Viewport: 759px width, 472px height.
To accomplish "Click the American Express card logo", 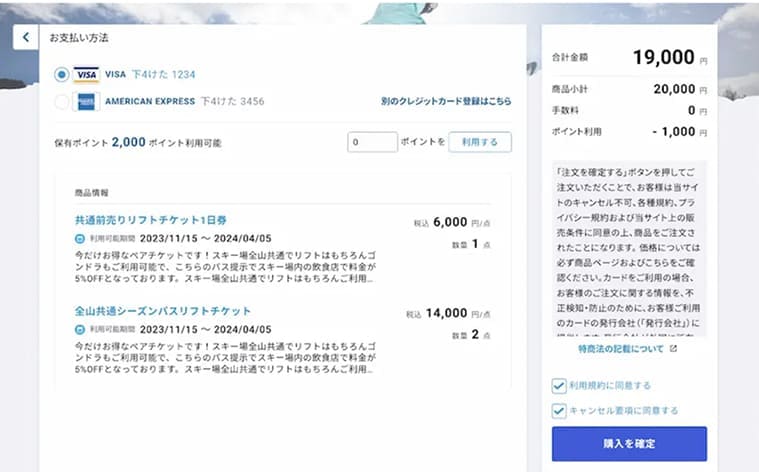I will tap(86, 101).
